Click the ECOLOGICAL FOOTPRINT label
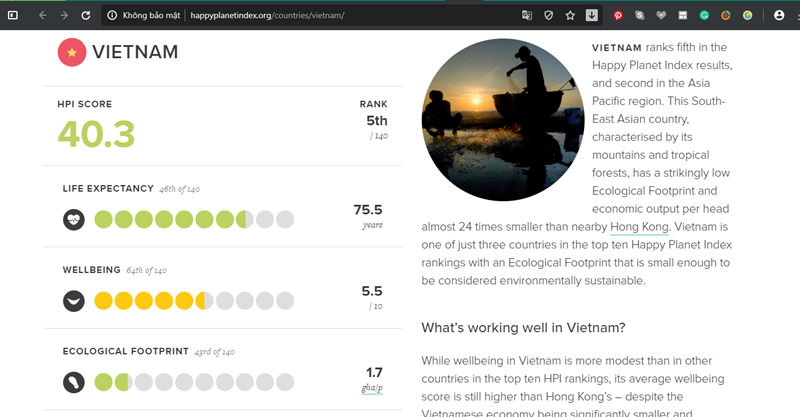The width and height of the screenshot is (800, 417). pos(126,351)
